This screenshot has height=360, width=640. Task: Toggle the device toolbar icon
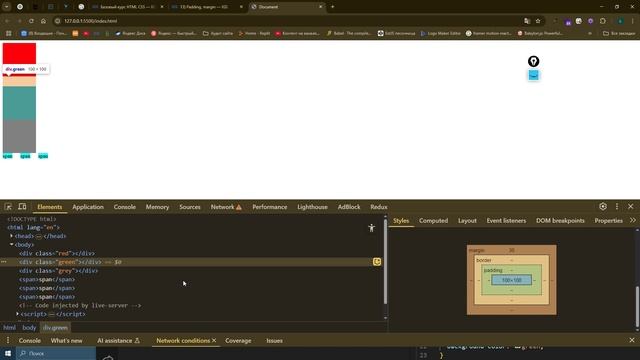click(22, 207)
